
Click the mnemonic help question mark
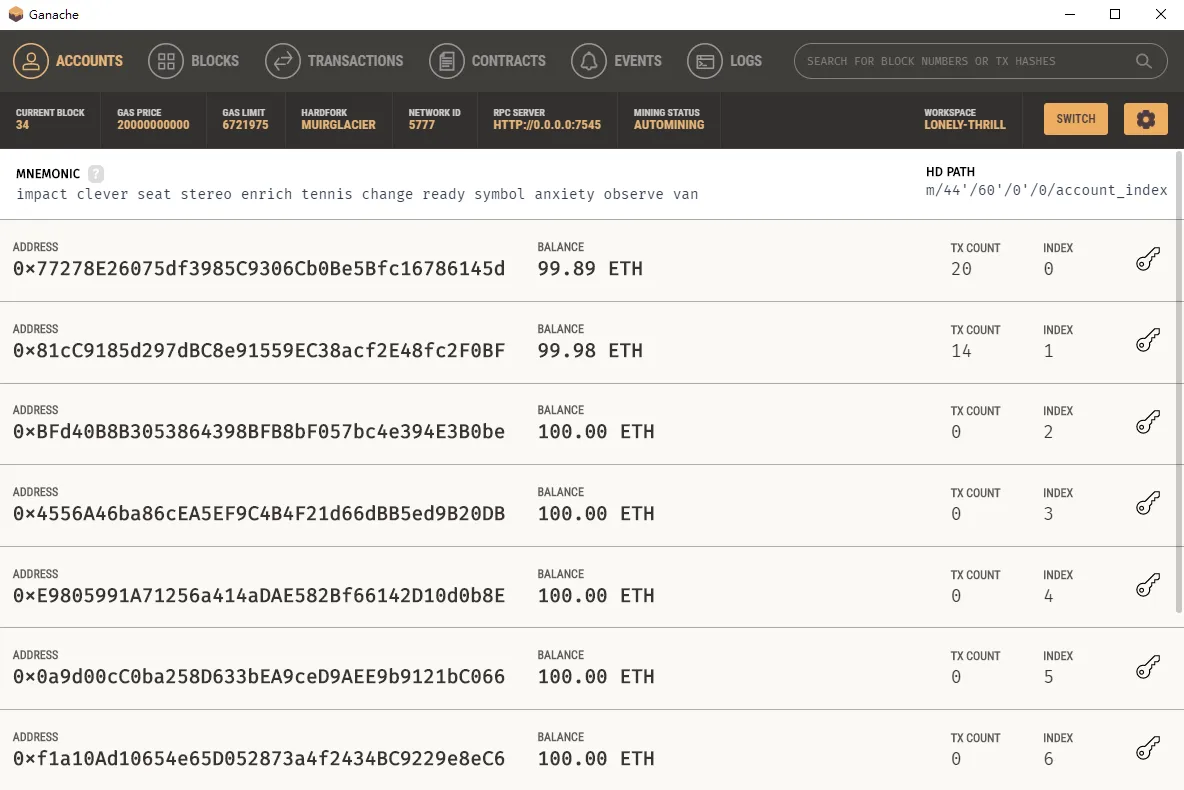pos(96,174)
